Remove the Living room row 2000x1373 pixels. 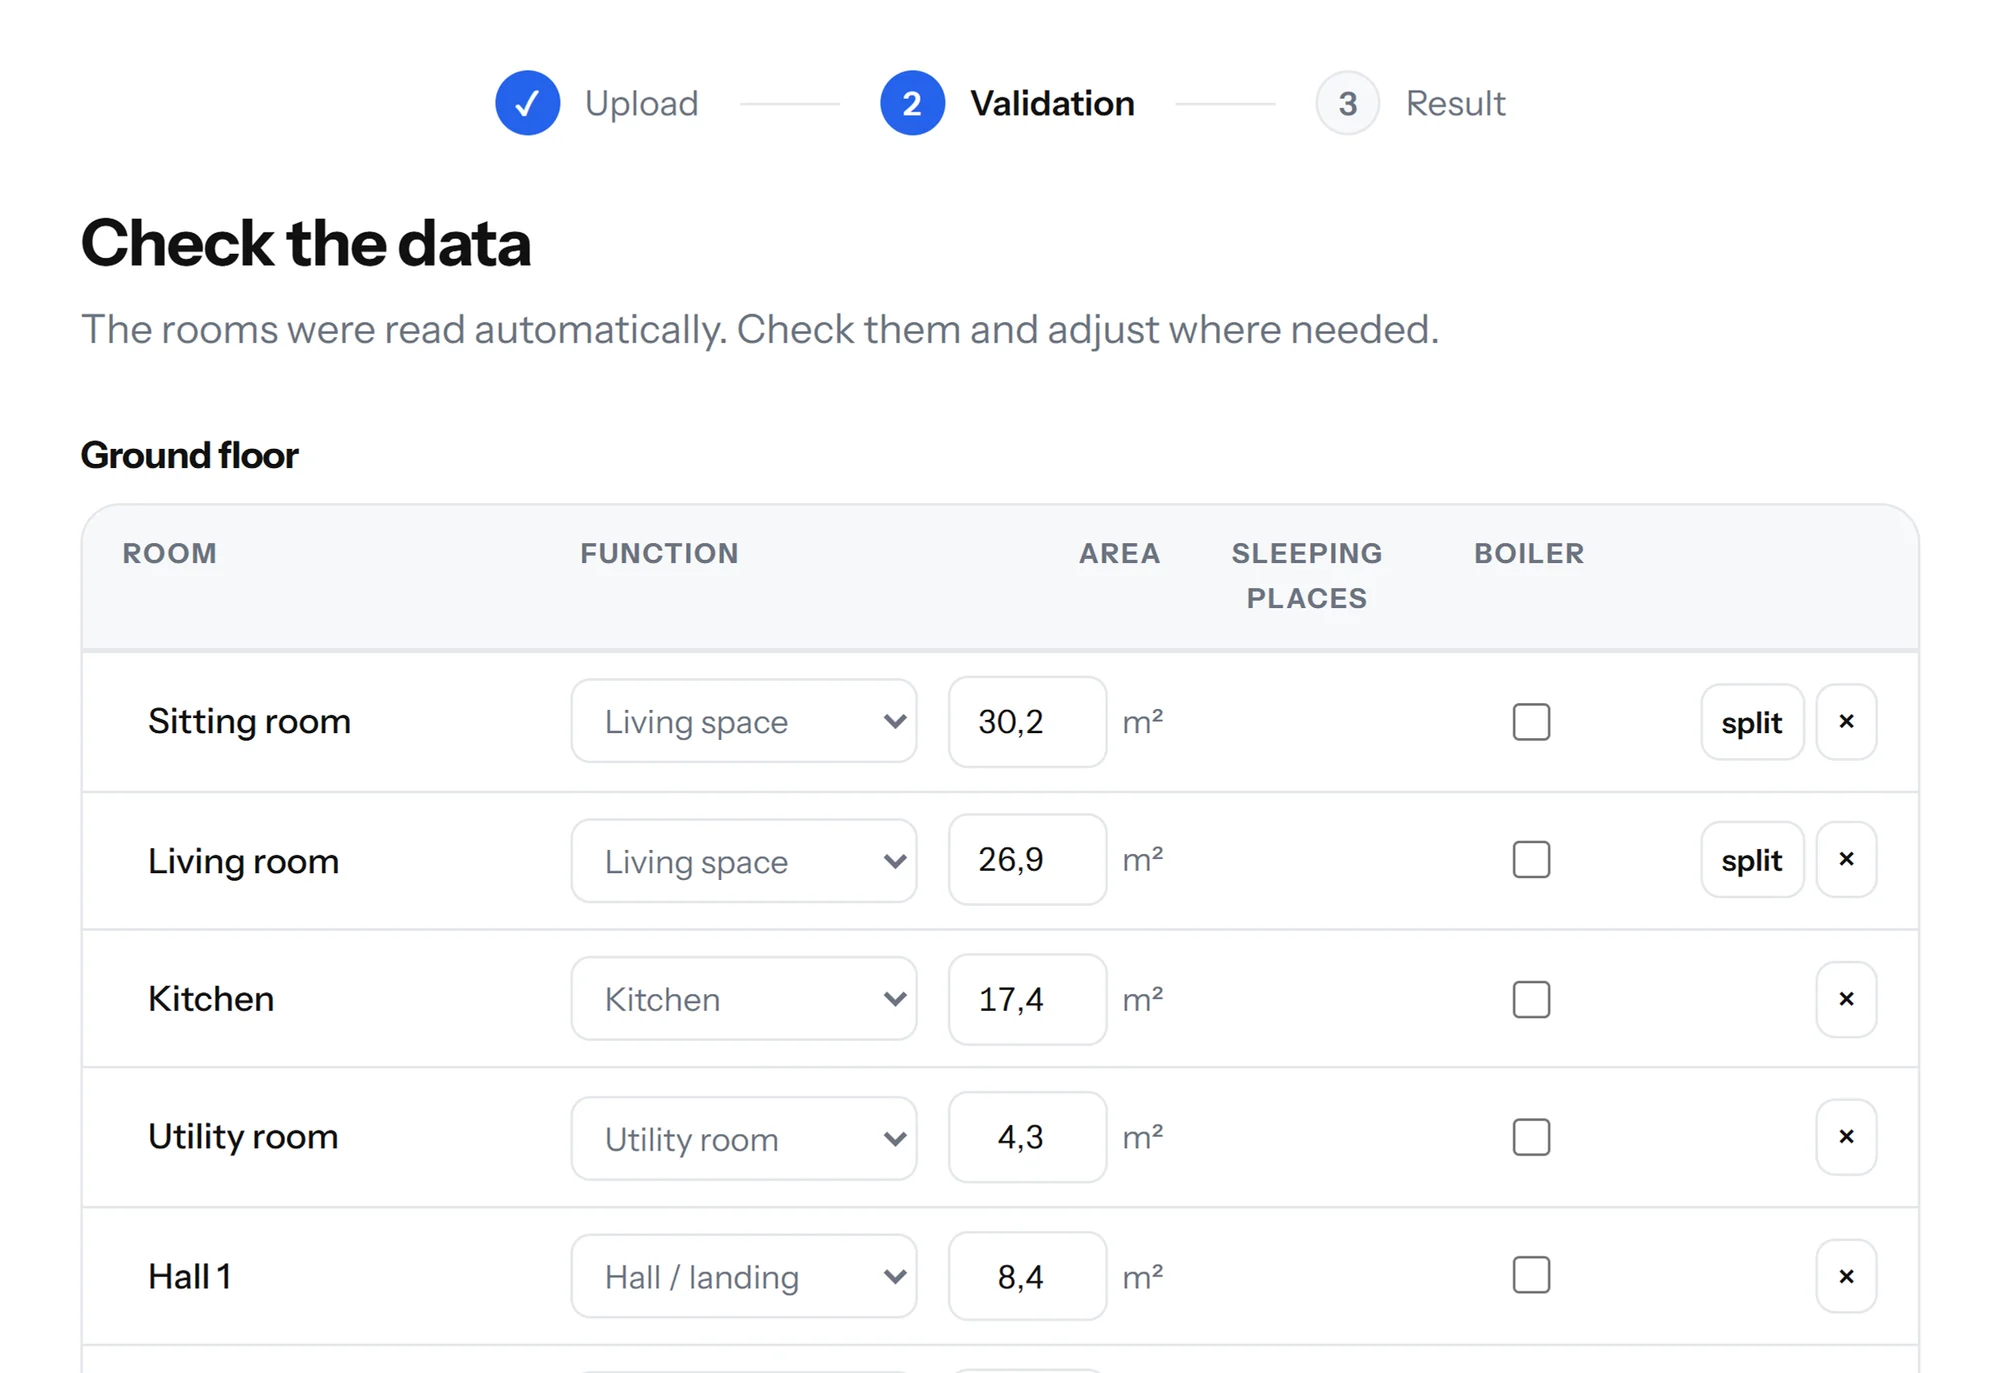click(1846, 860)
